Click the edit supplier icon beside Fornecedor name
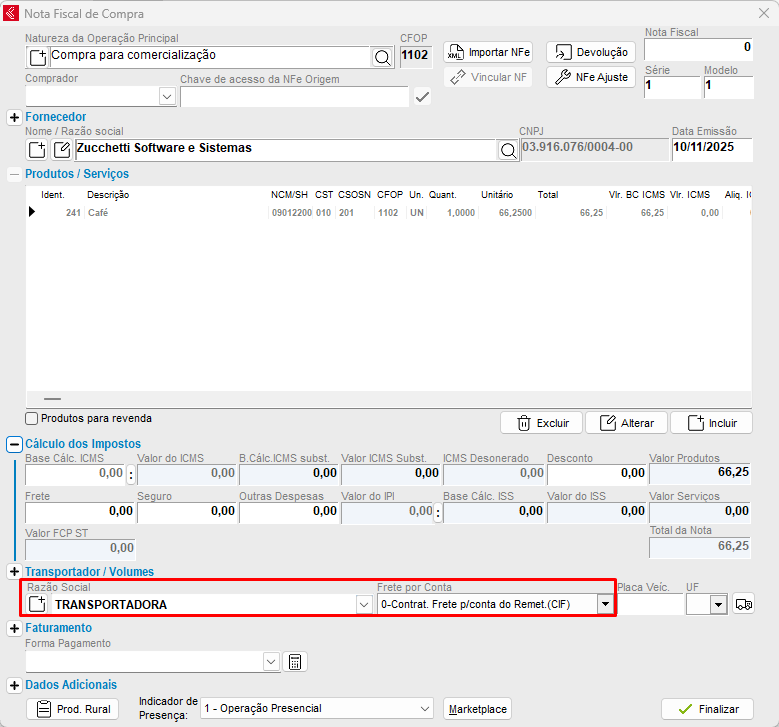The width and height of the screenshot is (779, 727). 62,150
